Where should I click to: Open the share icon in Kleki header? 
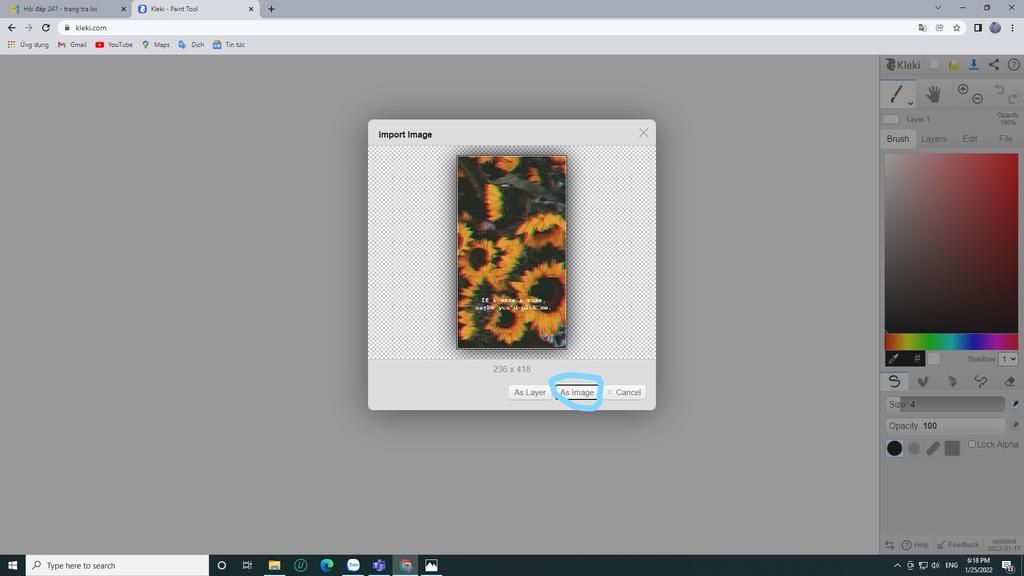pyautogui.click(x=993, y=65)
